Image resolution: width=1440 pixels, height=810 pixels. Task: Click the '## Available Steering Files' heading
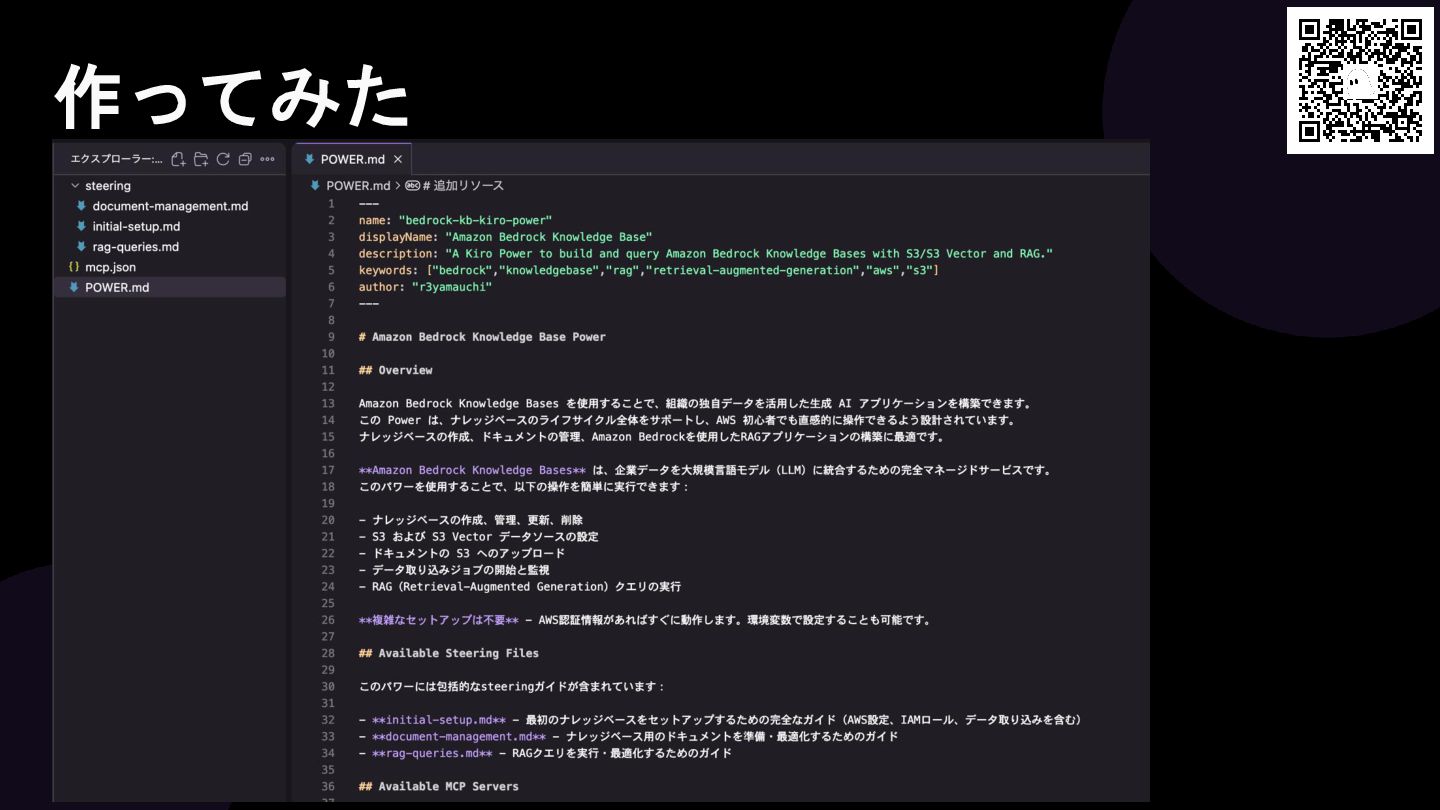[448, 653]
